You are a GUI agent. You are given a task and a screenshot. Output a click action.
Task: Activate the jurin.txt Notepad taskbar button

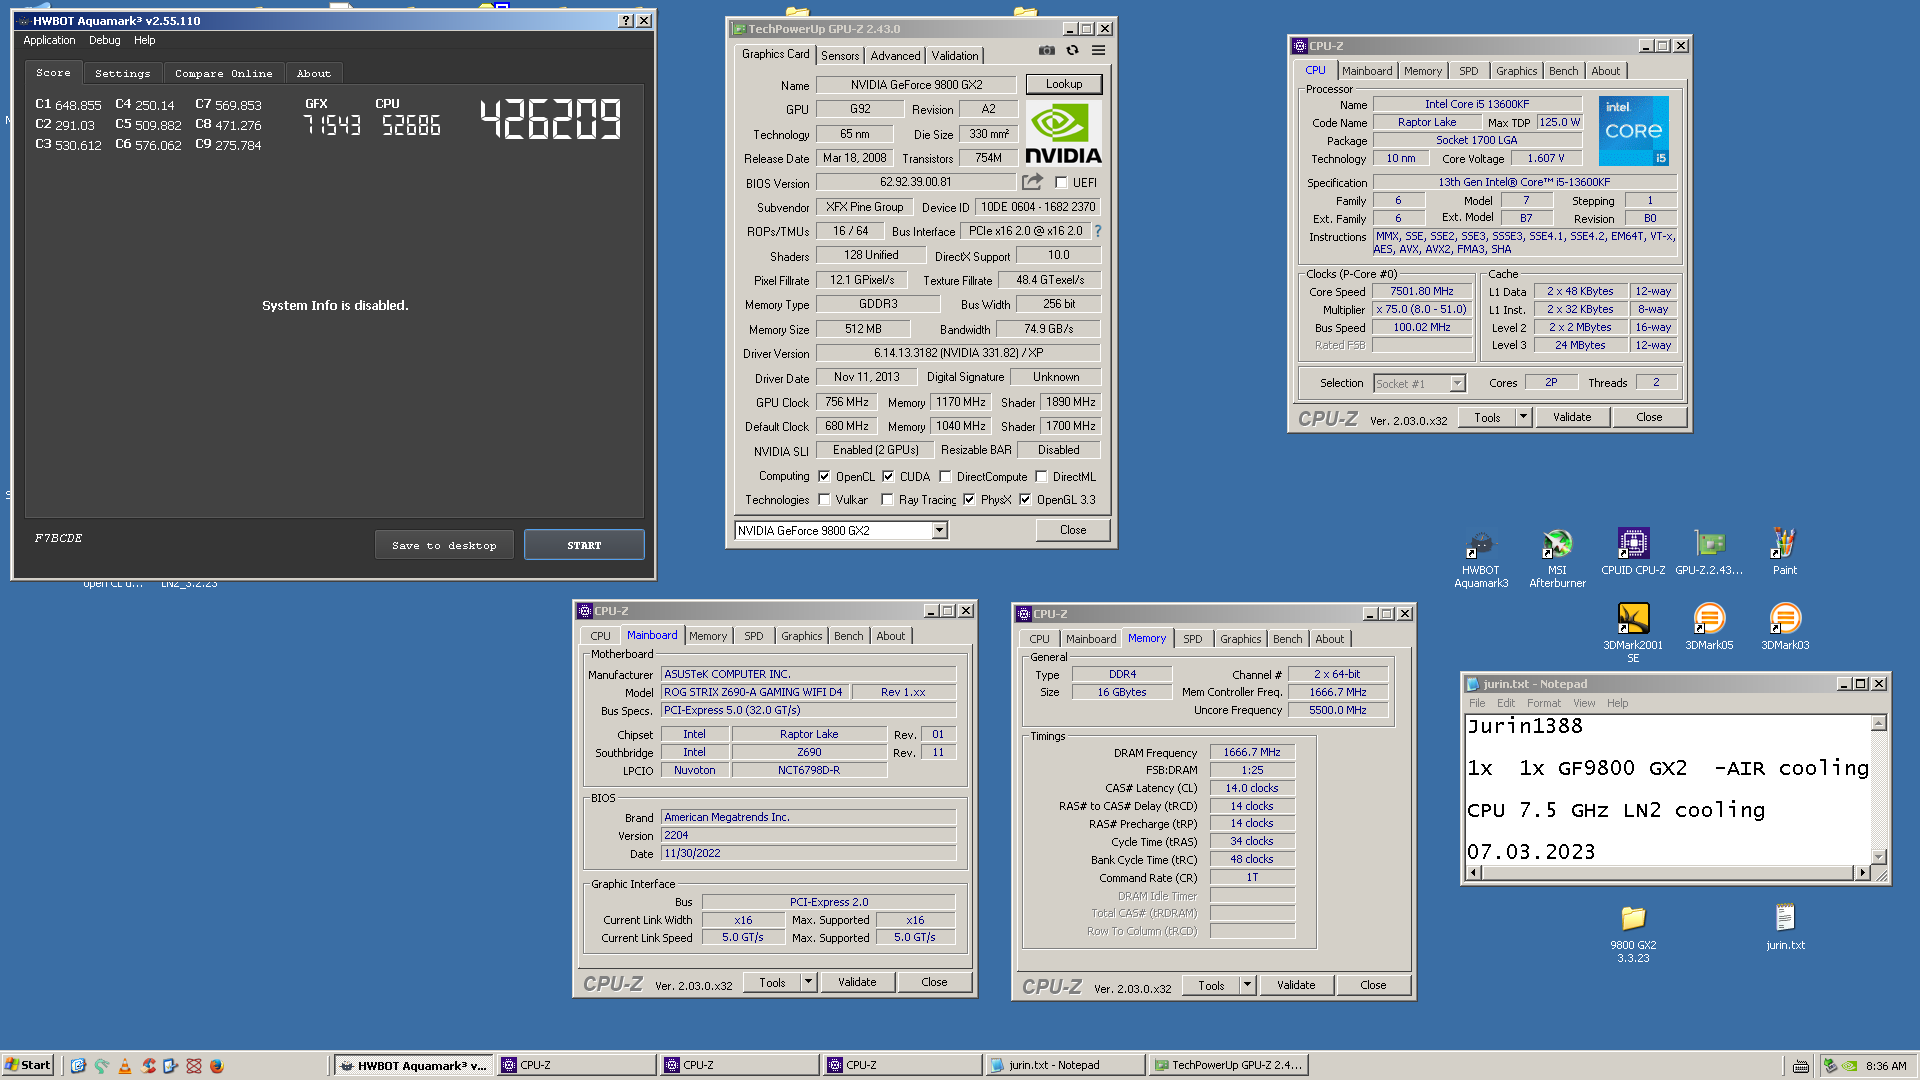coord(1064,1066)
